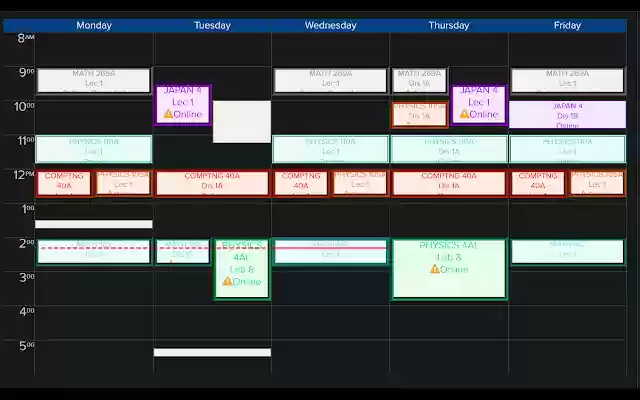Click warning icon on Thursday JAPAN 4 lecture
The height and width of the screenshot is (400, 640).
click(464, 114)
